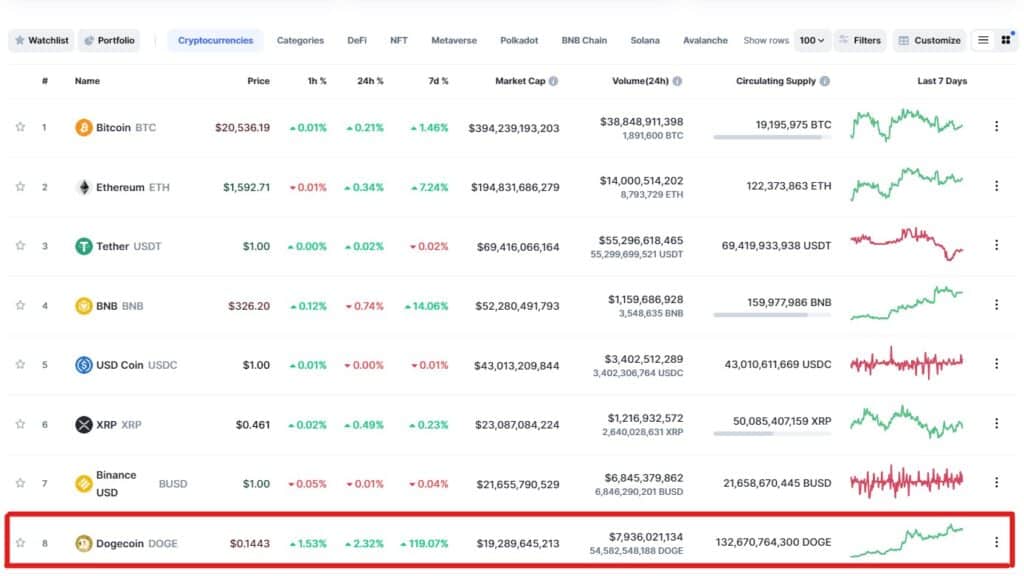Open Binance USD row three-dot menu

(996, 482)
